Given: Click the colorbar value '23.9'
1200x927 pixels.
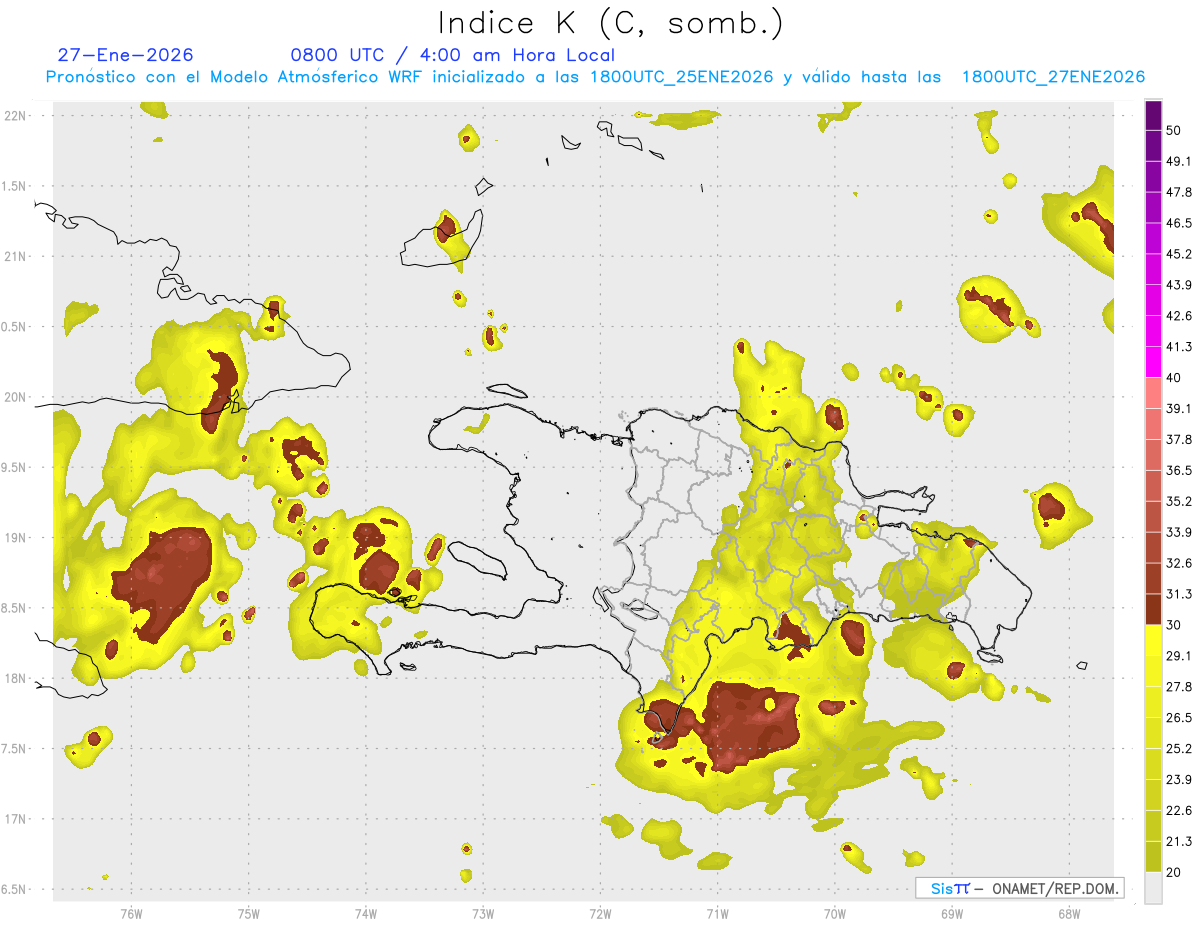Looking at the screenshot, I should [x=1179, y=780].
